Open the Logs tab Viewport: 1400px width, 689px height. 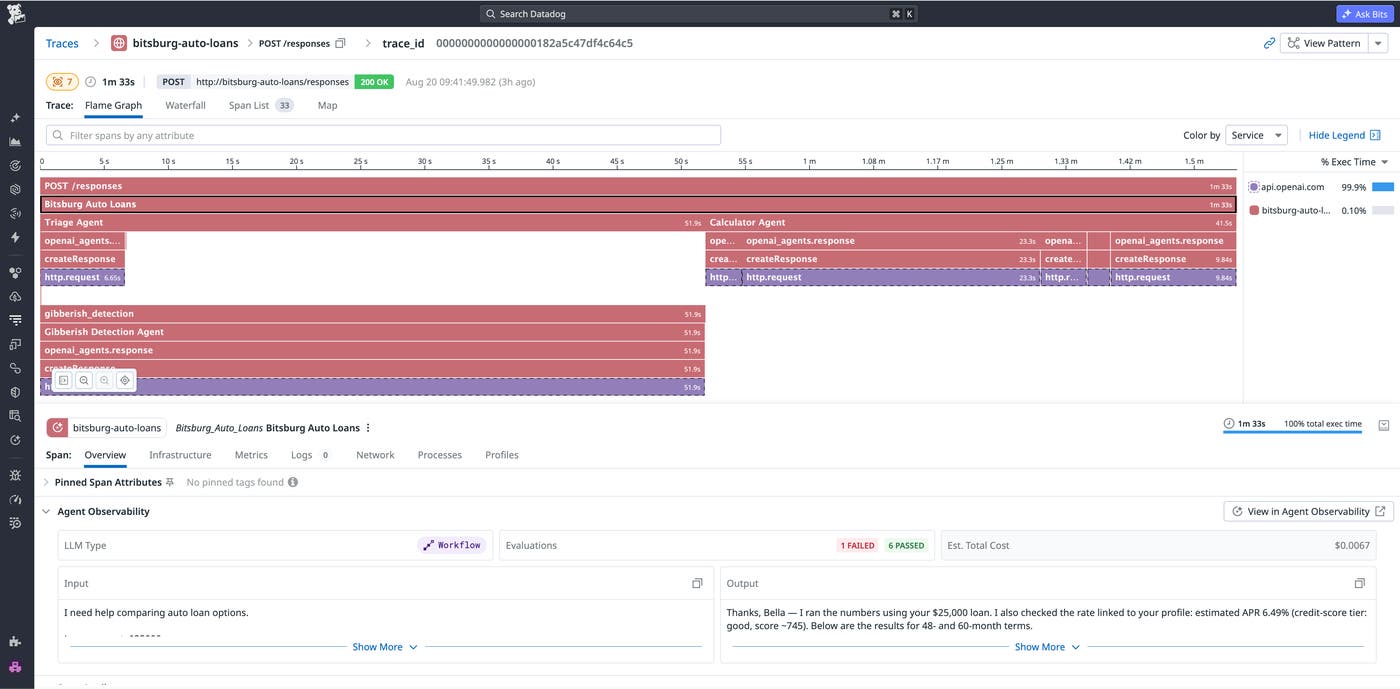pos(310,455)
